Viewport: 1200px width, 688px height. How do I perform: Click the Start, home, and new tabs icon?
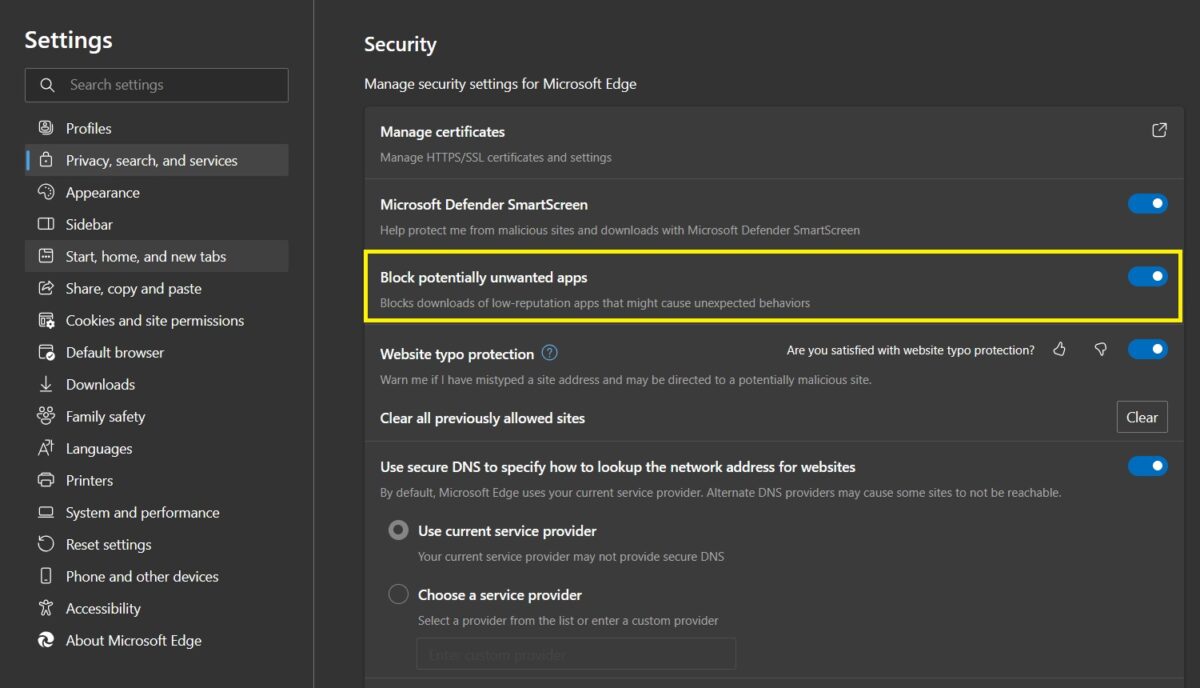tap(46, 256)
